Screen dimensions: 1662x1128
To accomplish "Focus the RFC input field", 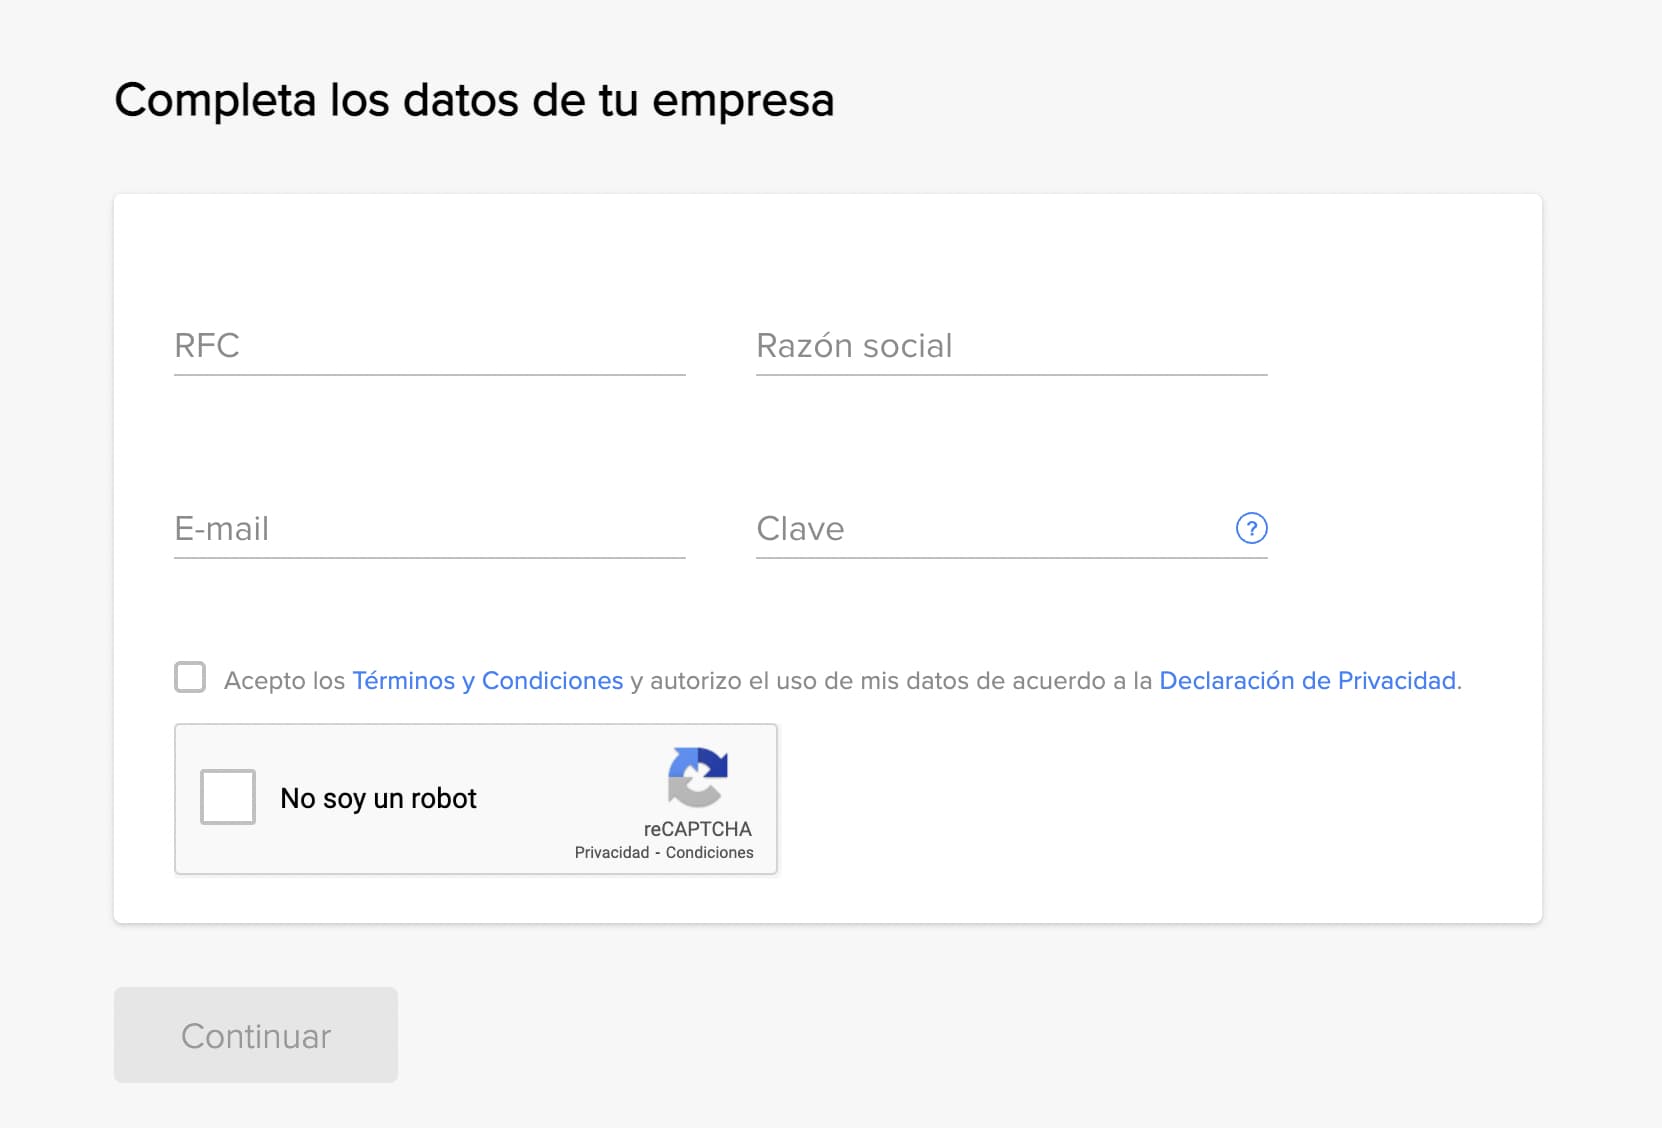I will pos(429,346).
